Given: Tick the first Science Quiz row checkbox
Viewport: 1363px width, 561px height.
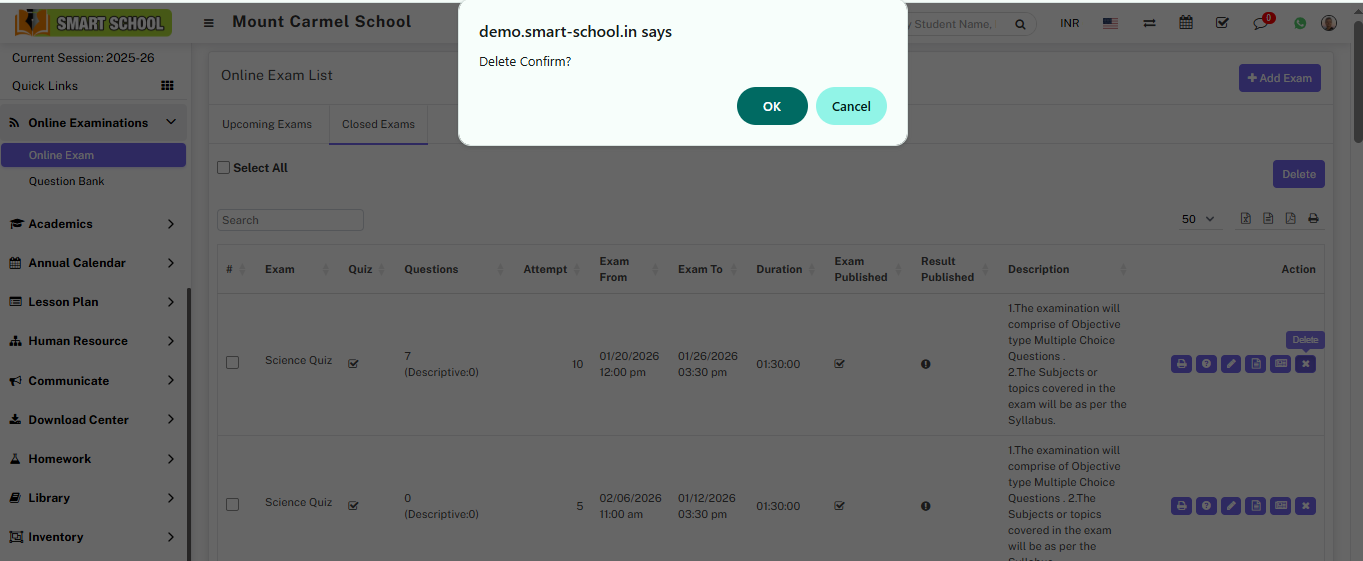Looking at the screenshot, I should click(232, 363).
